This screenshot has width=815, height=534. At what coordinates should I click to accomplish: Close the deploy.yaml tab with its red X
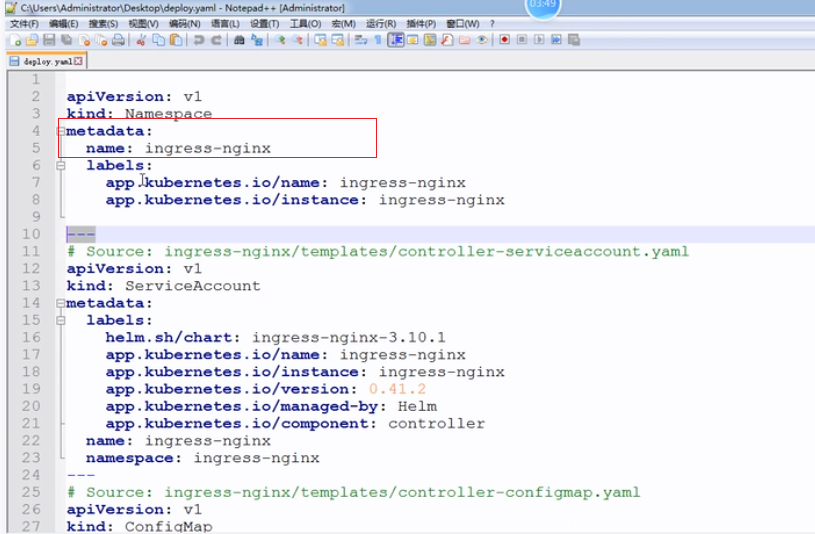(x=78, y=61)
